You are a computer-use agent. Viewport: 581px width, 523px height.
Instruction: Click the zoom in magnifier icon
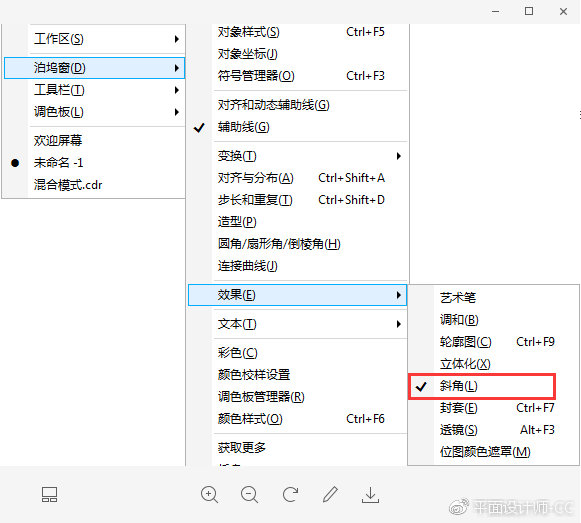[x=209, y=495]
